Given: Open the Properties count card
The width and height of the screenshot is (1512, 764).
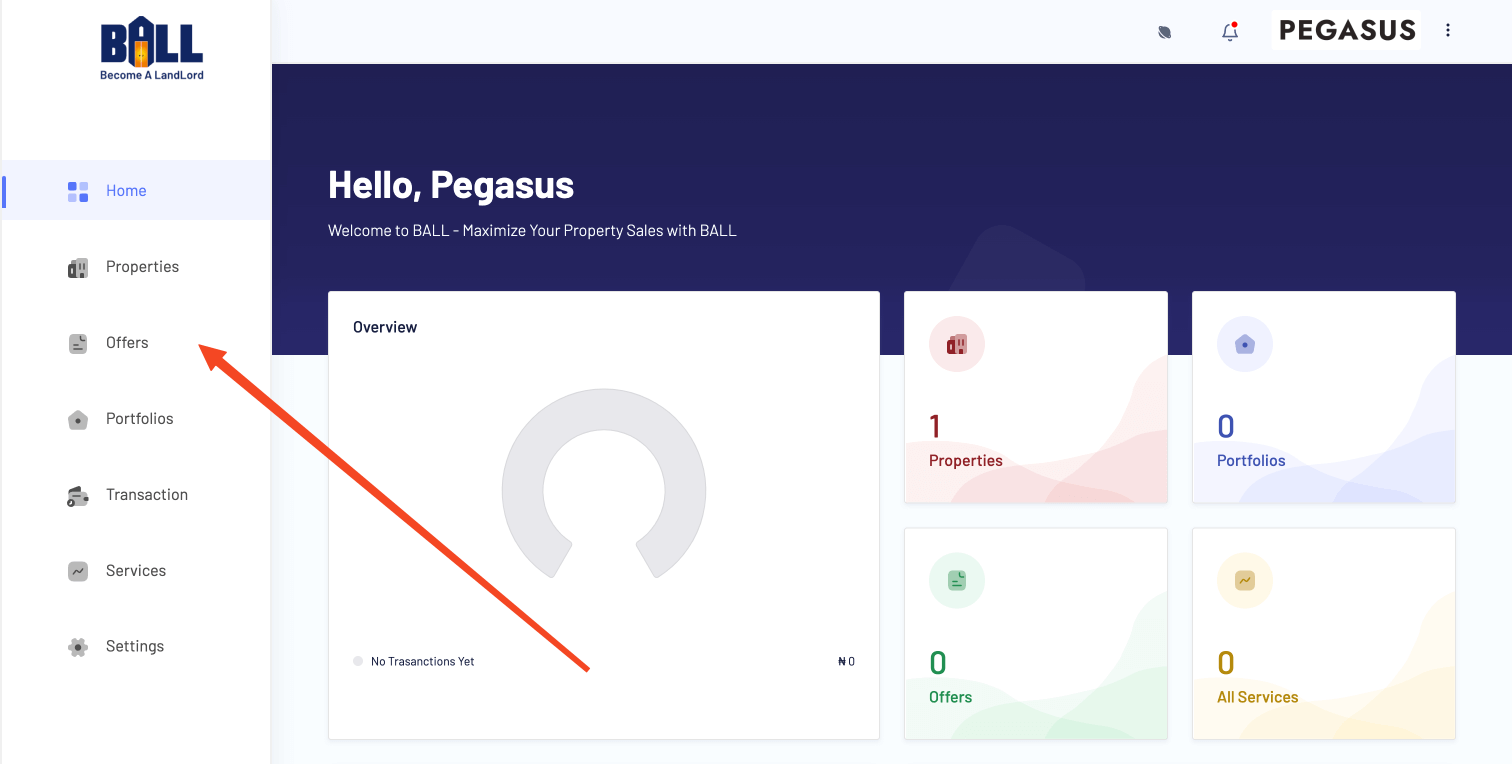Looking at the screenshot, I should point(1035,397).
